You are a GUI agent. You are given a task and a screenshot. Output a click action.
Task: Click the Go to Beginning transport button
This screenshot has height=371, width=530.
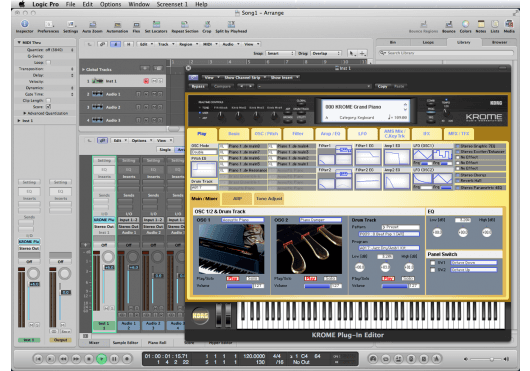pyautogui.click(x=38, y=358)
